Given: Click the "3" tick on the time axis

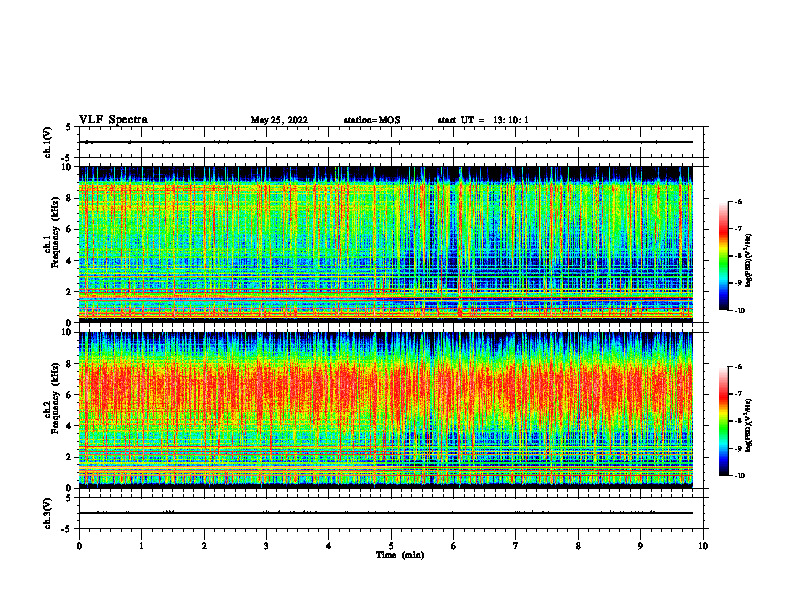Looking at the screenshot, I should (x=266, y=546).
